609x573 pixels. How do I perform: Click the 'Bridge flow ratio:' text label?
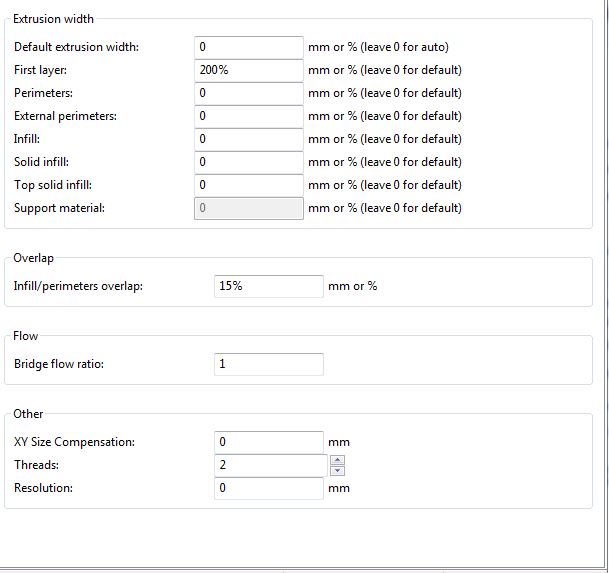coord(59,364)
